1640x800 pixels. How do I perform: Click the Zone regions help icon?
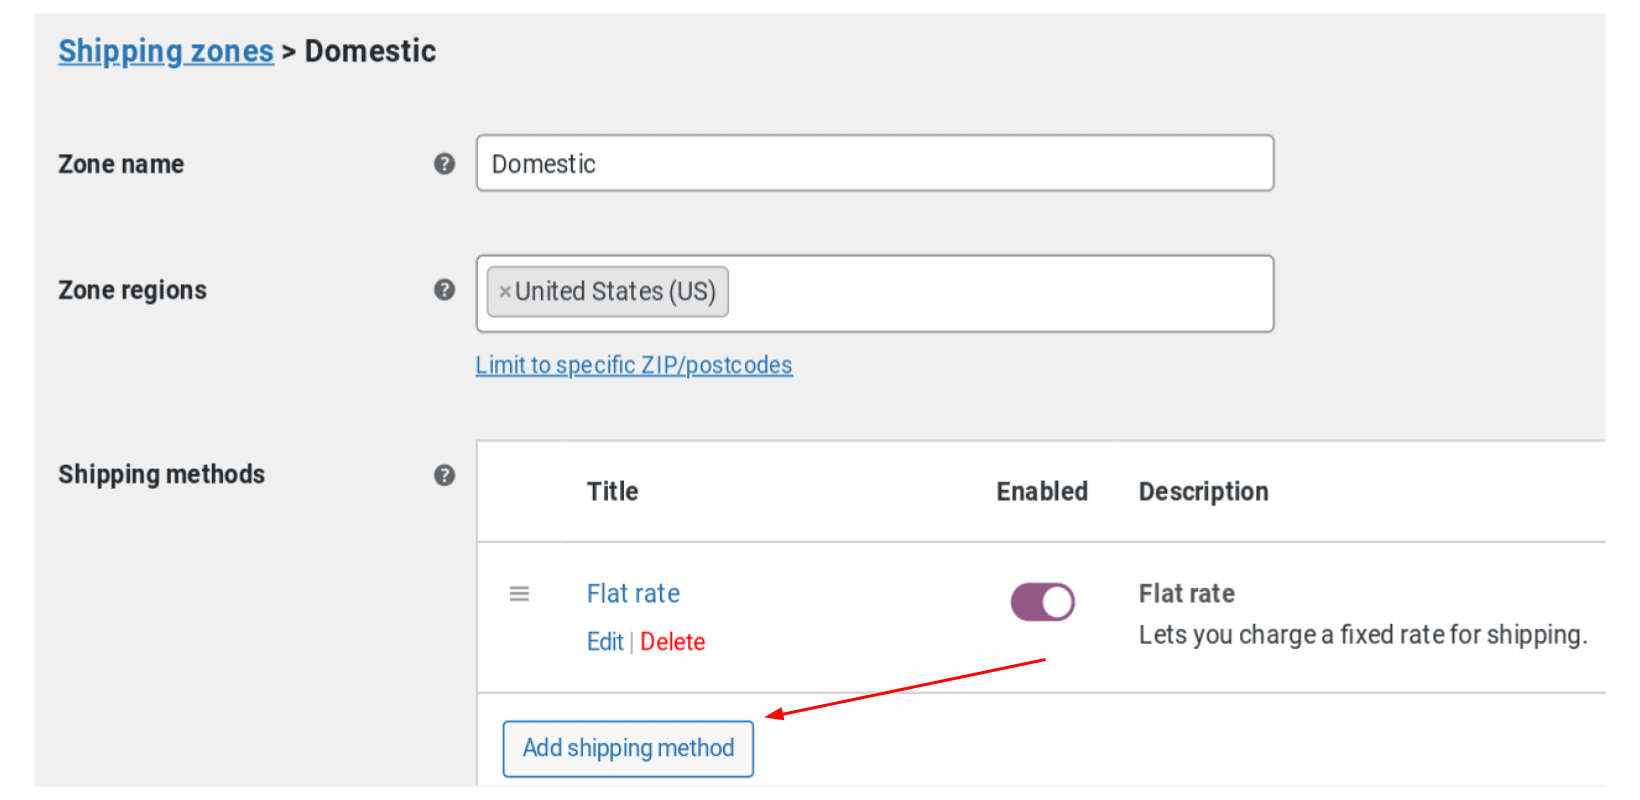[x=445, y=289]
